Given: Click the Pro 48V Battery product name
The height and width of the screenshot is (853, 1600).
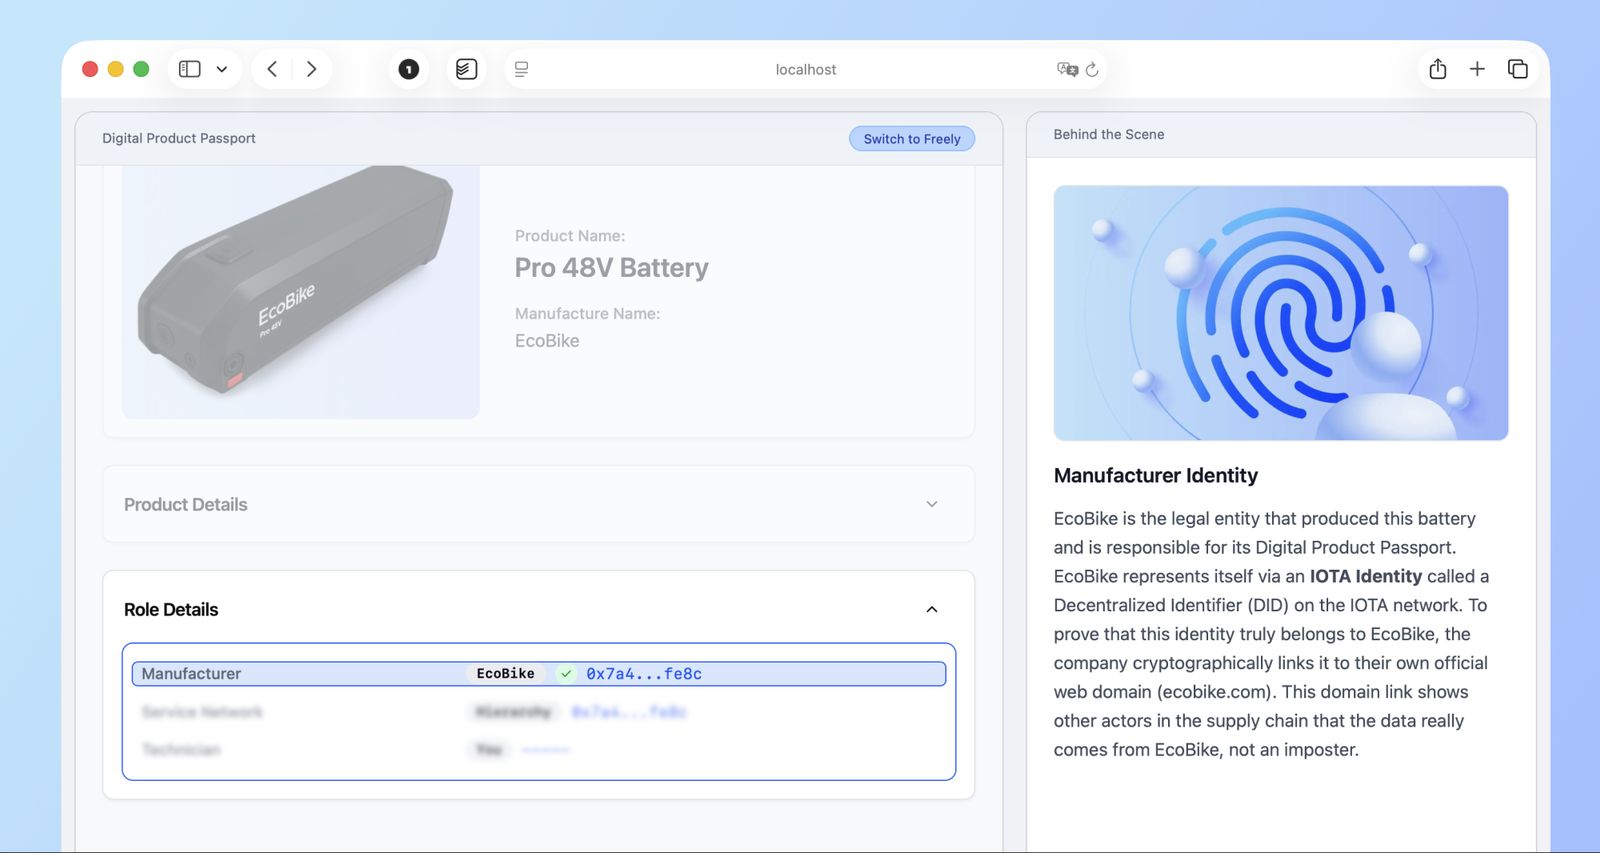Looking at the screenshot, I should (x=612, y=268).
